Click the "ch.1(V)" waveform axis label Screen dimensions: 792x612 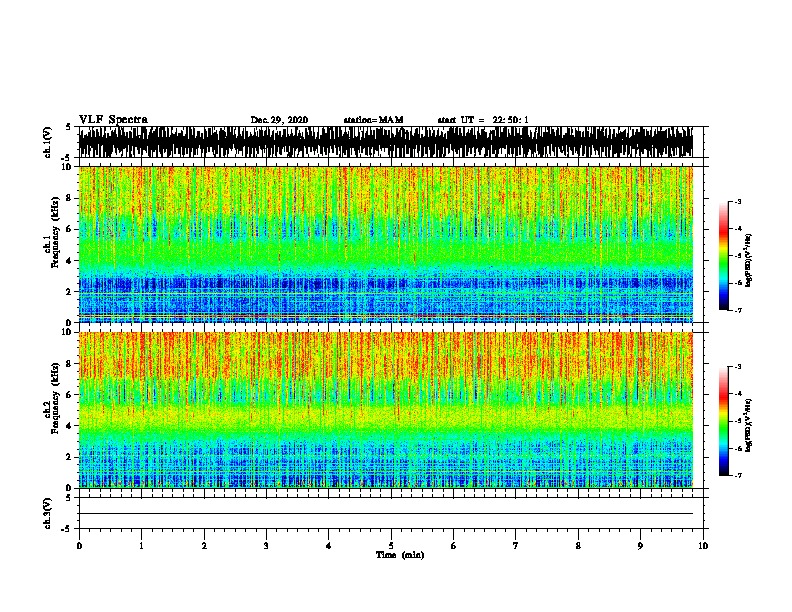coord(47,142)
